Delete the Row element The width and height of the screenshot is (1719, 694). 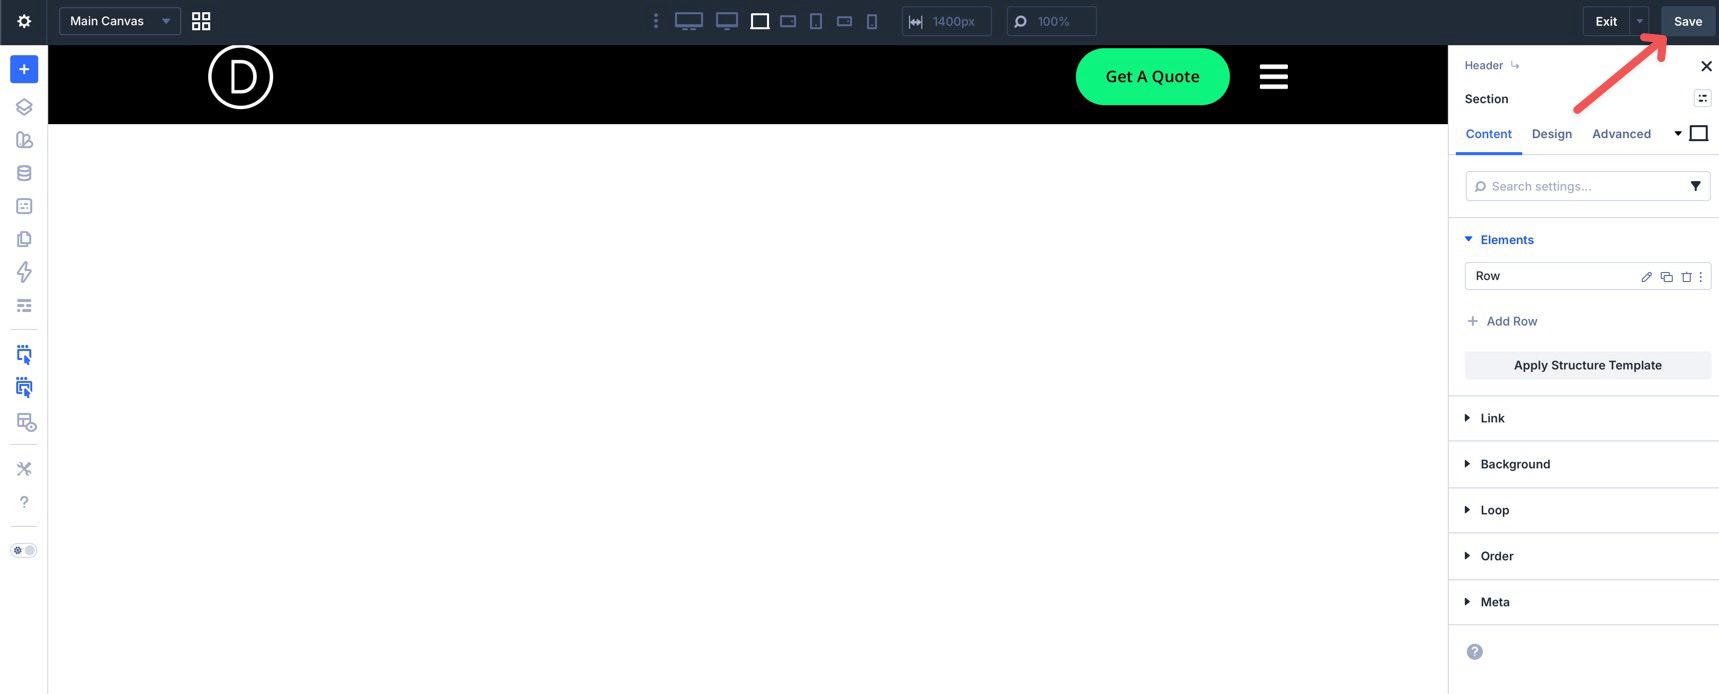pyautogui.click(x=1686, y=277)
